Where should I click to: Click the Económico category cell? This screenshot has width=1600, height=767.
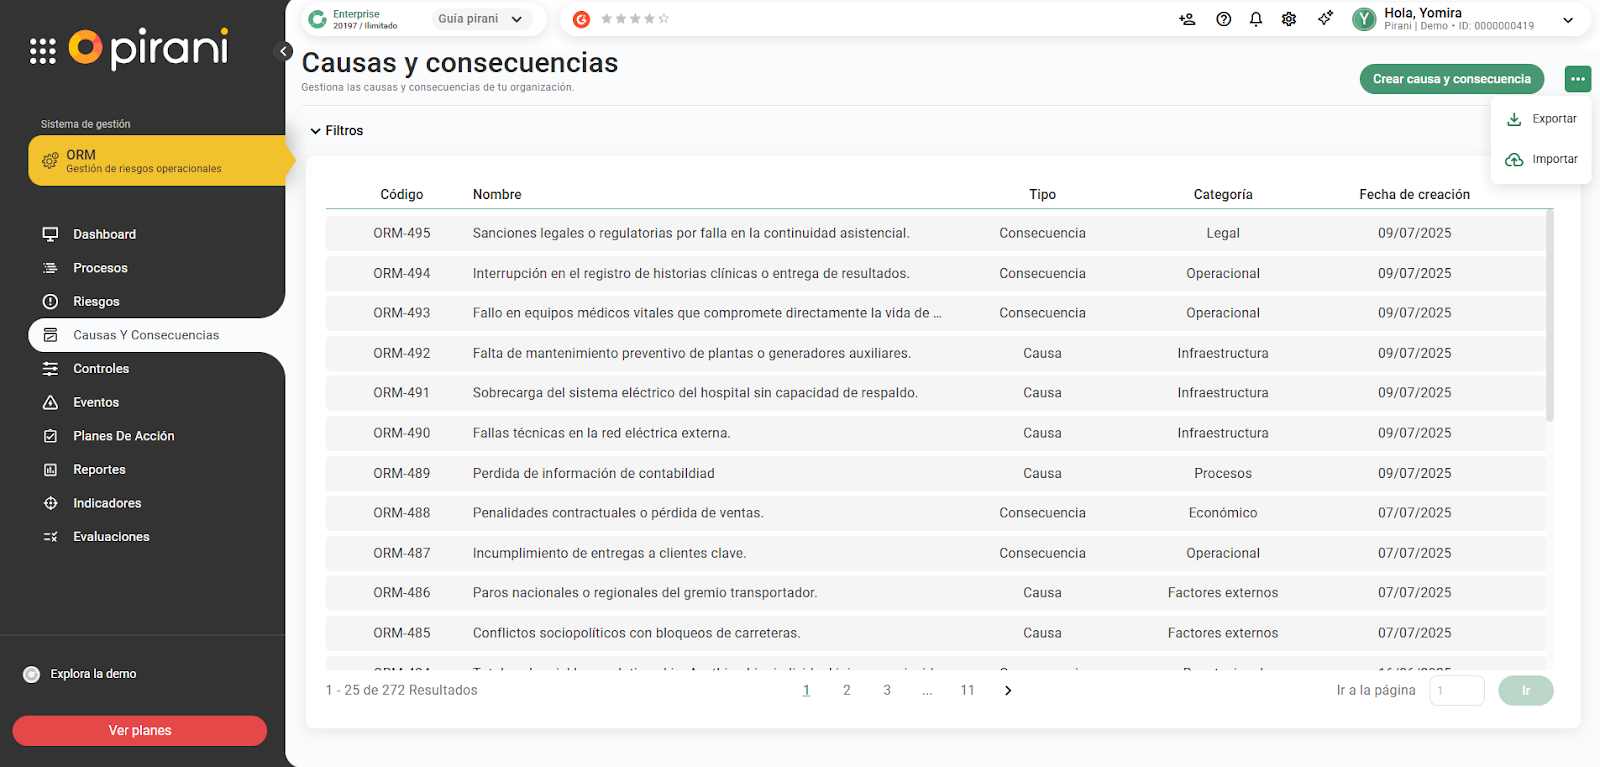click(x=1223, y=513)
